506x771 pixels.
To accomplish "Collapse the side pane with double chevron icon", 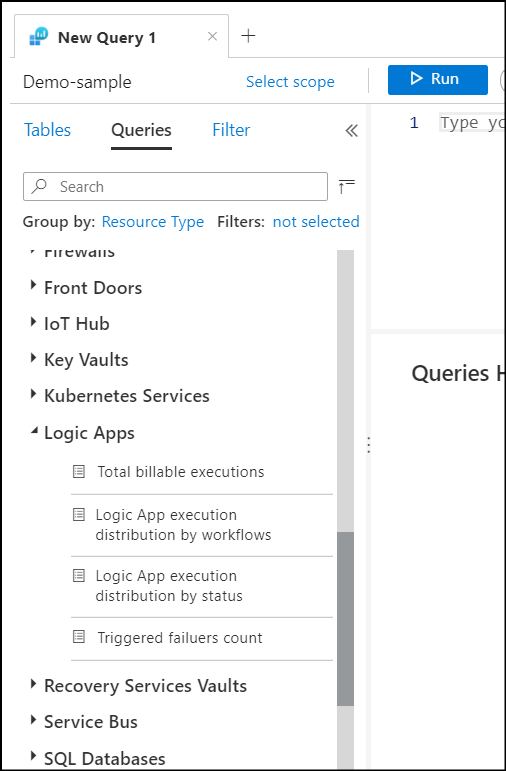I will point(351,131).
